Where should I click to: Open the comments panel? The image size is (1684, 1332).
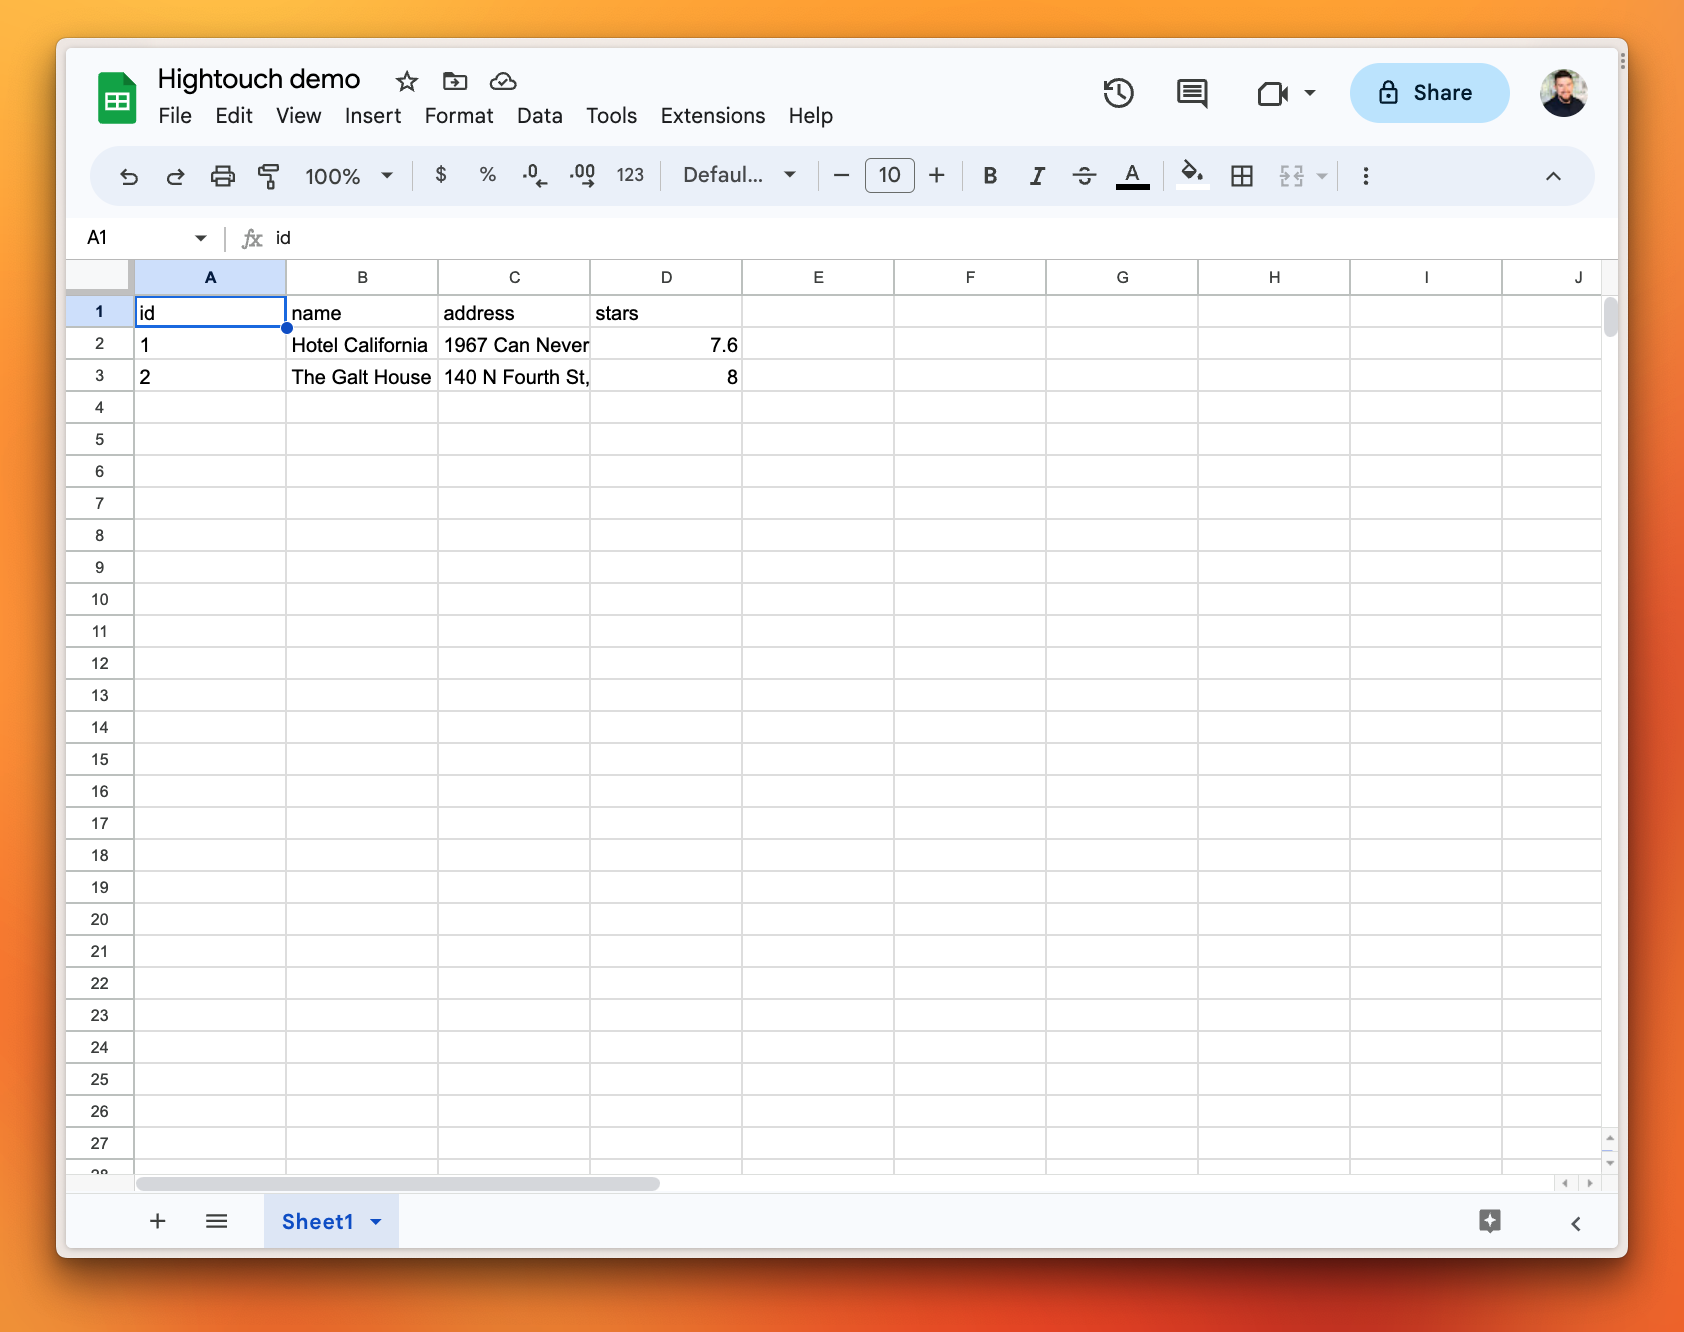pyautogui.click(x=1191, y=93)
